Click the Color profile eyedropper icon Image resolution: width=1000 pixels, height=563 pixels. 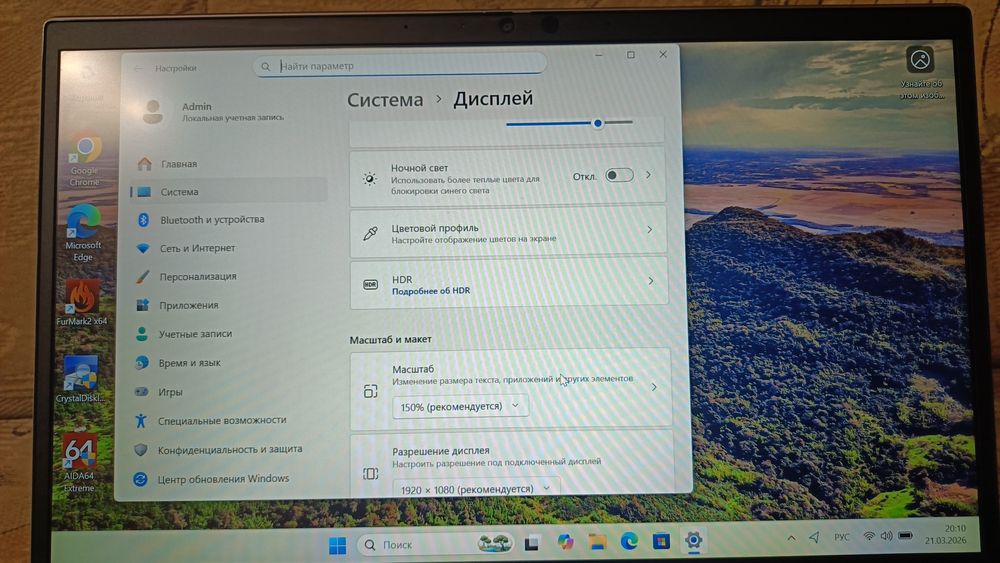tap(370, 233)
